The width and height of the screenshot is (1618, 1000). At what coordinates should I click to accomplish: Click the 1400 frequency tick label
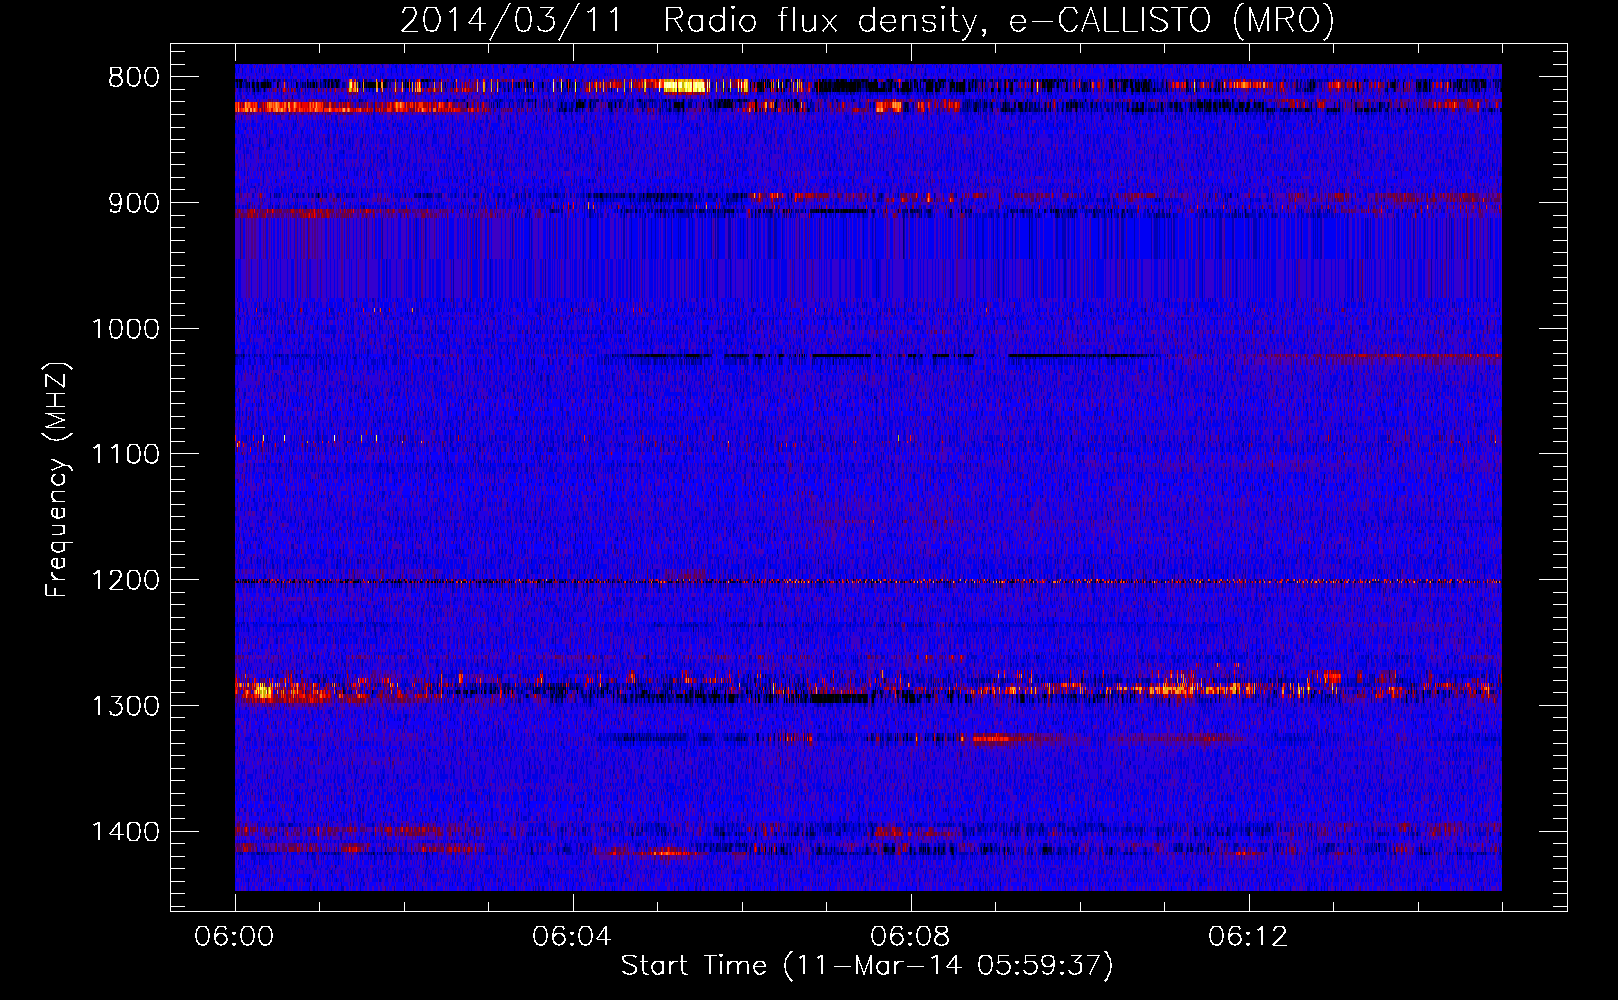pos(125,832)
